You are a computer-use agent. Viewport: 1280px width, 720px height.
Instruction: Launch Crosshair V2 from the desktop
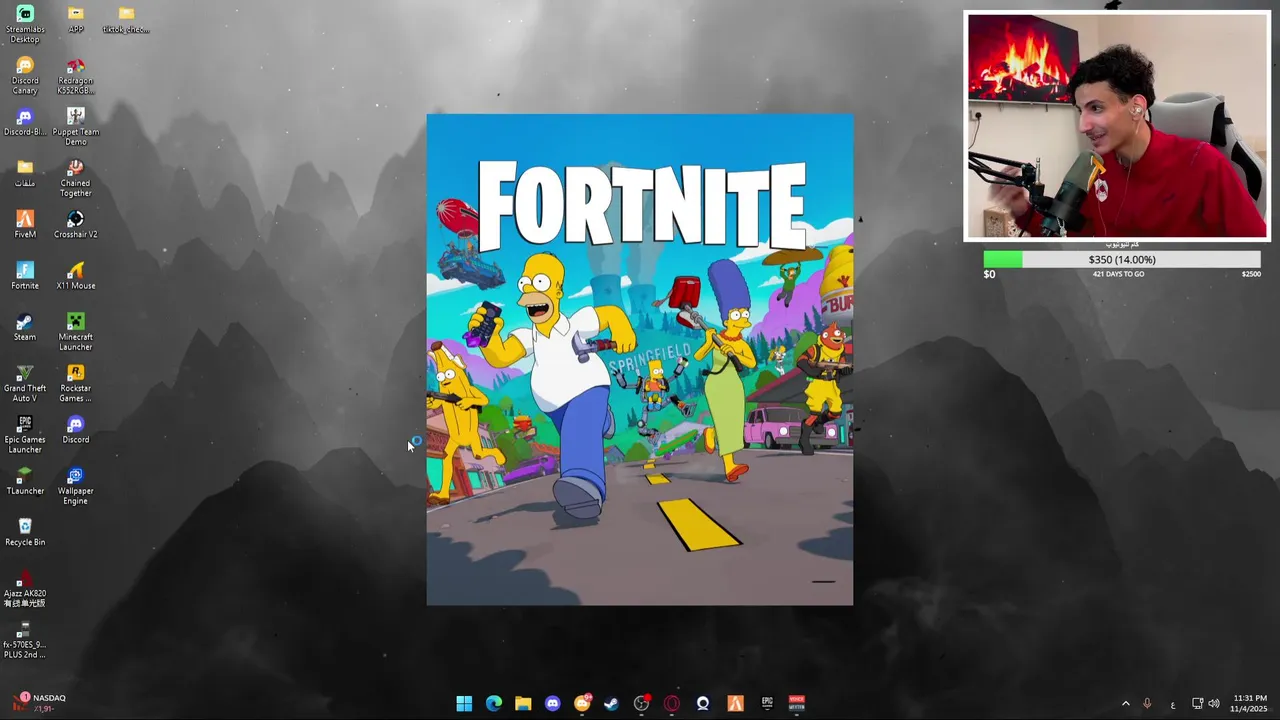(76, 224)
